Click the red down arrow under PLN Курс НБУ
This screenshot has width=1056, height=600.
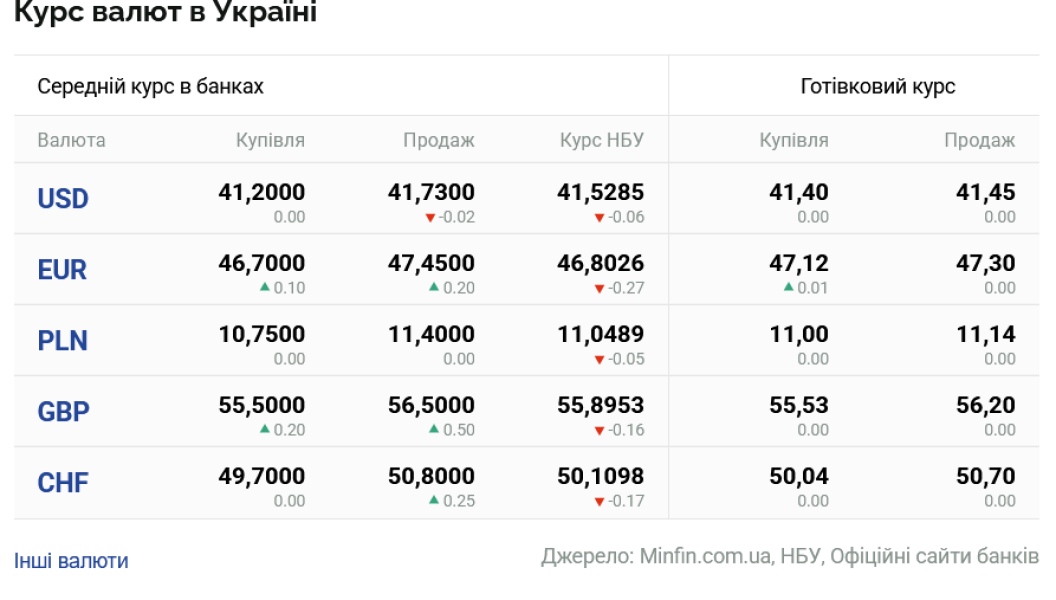point(600,360)
